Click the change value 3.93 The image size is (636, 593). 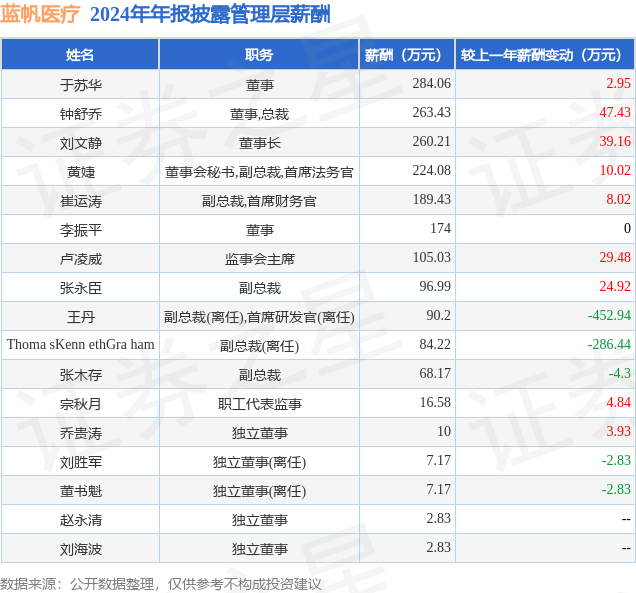coord(619,431)
